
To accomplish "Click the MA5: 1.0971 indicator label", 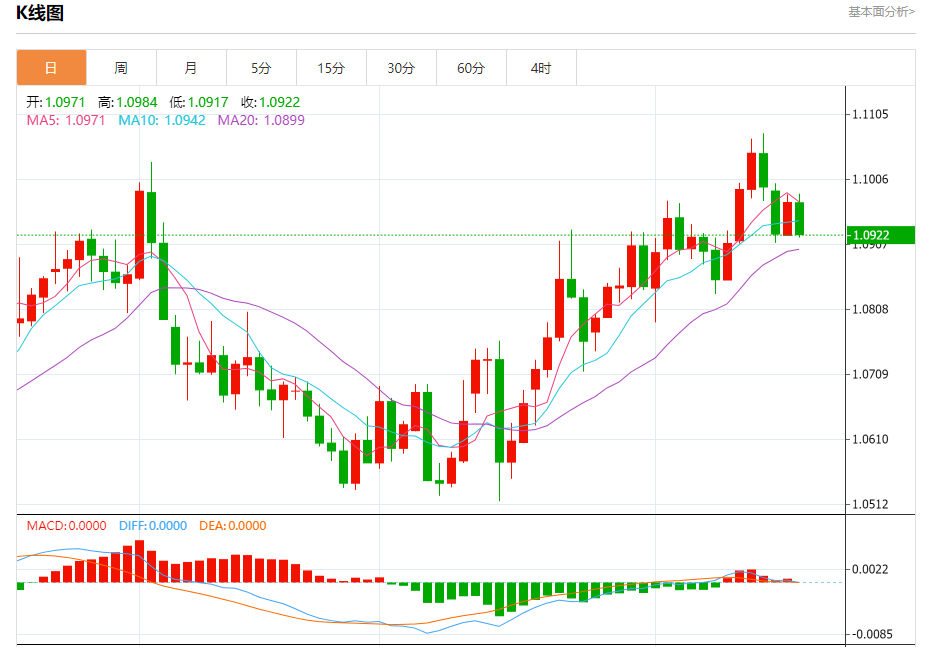I will click(x=66, y=120).
